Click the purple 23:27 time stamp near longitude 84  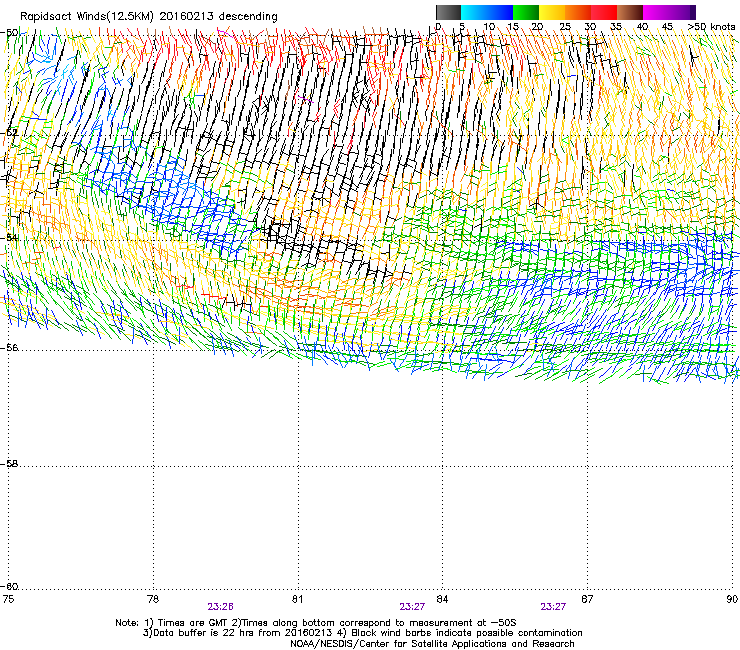tap(412, 607)
